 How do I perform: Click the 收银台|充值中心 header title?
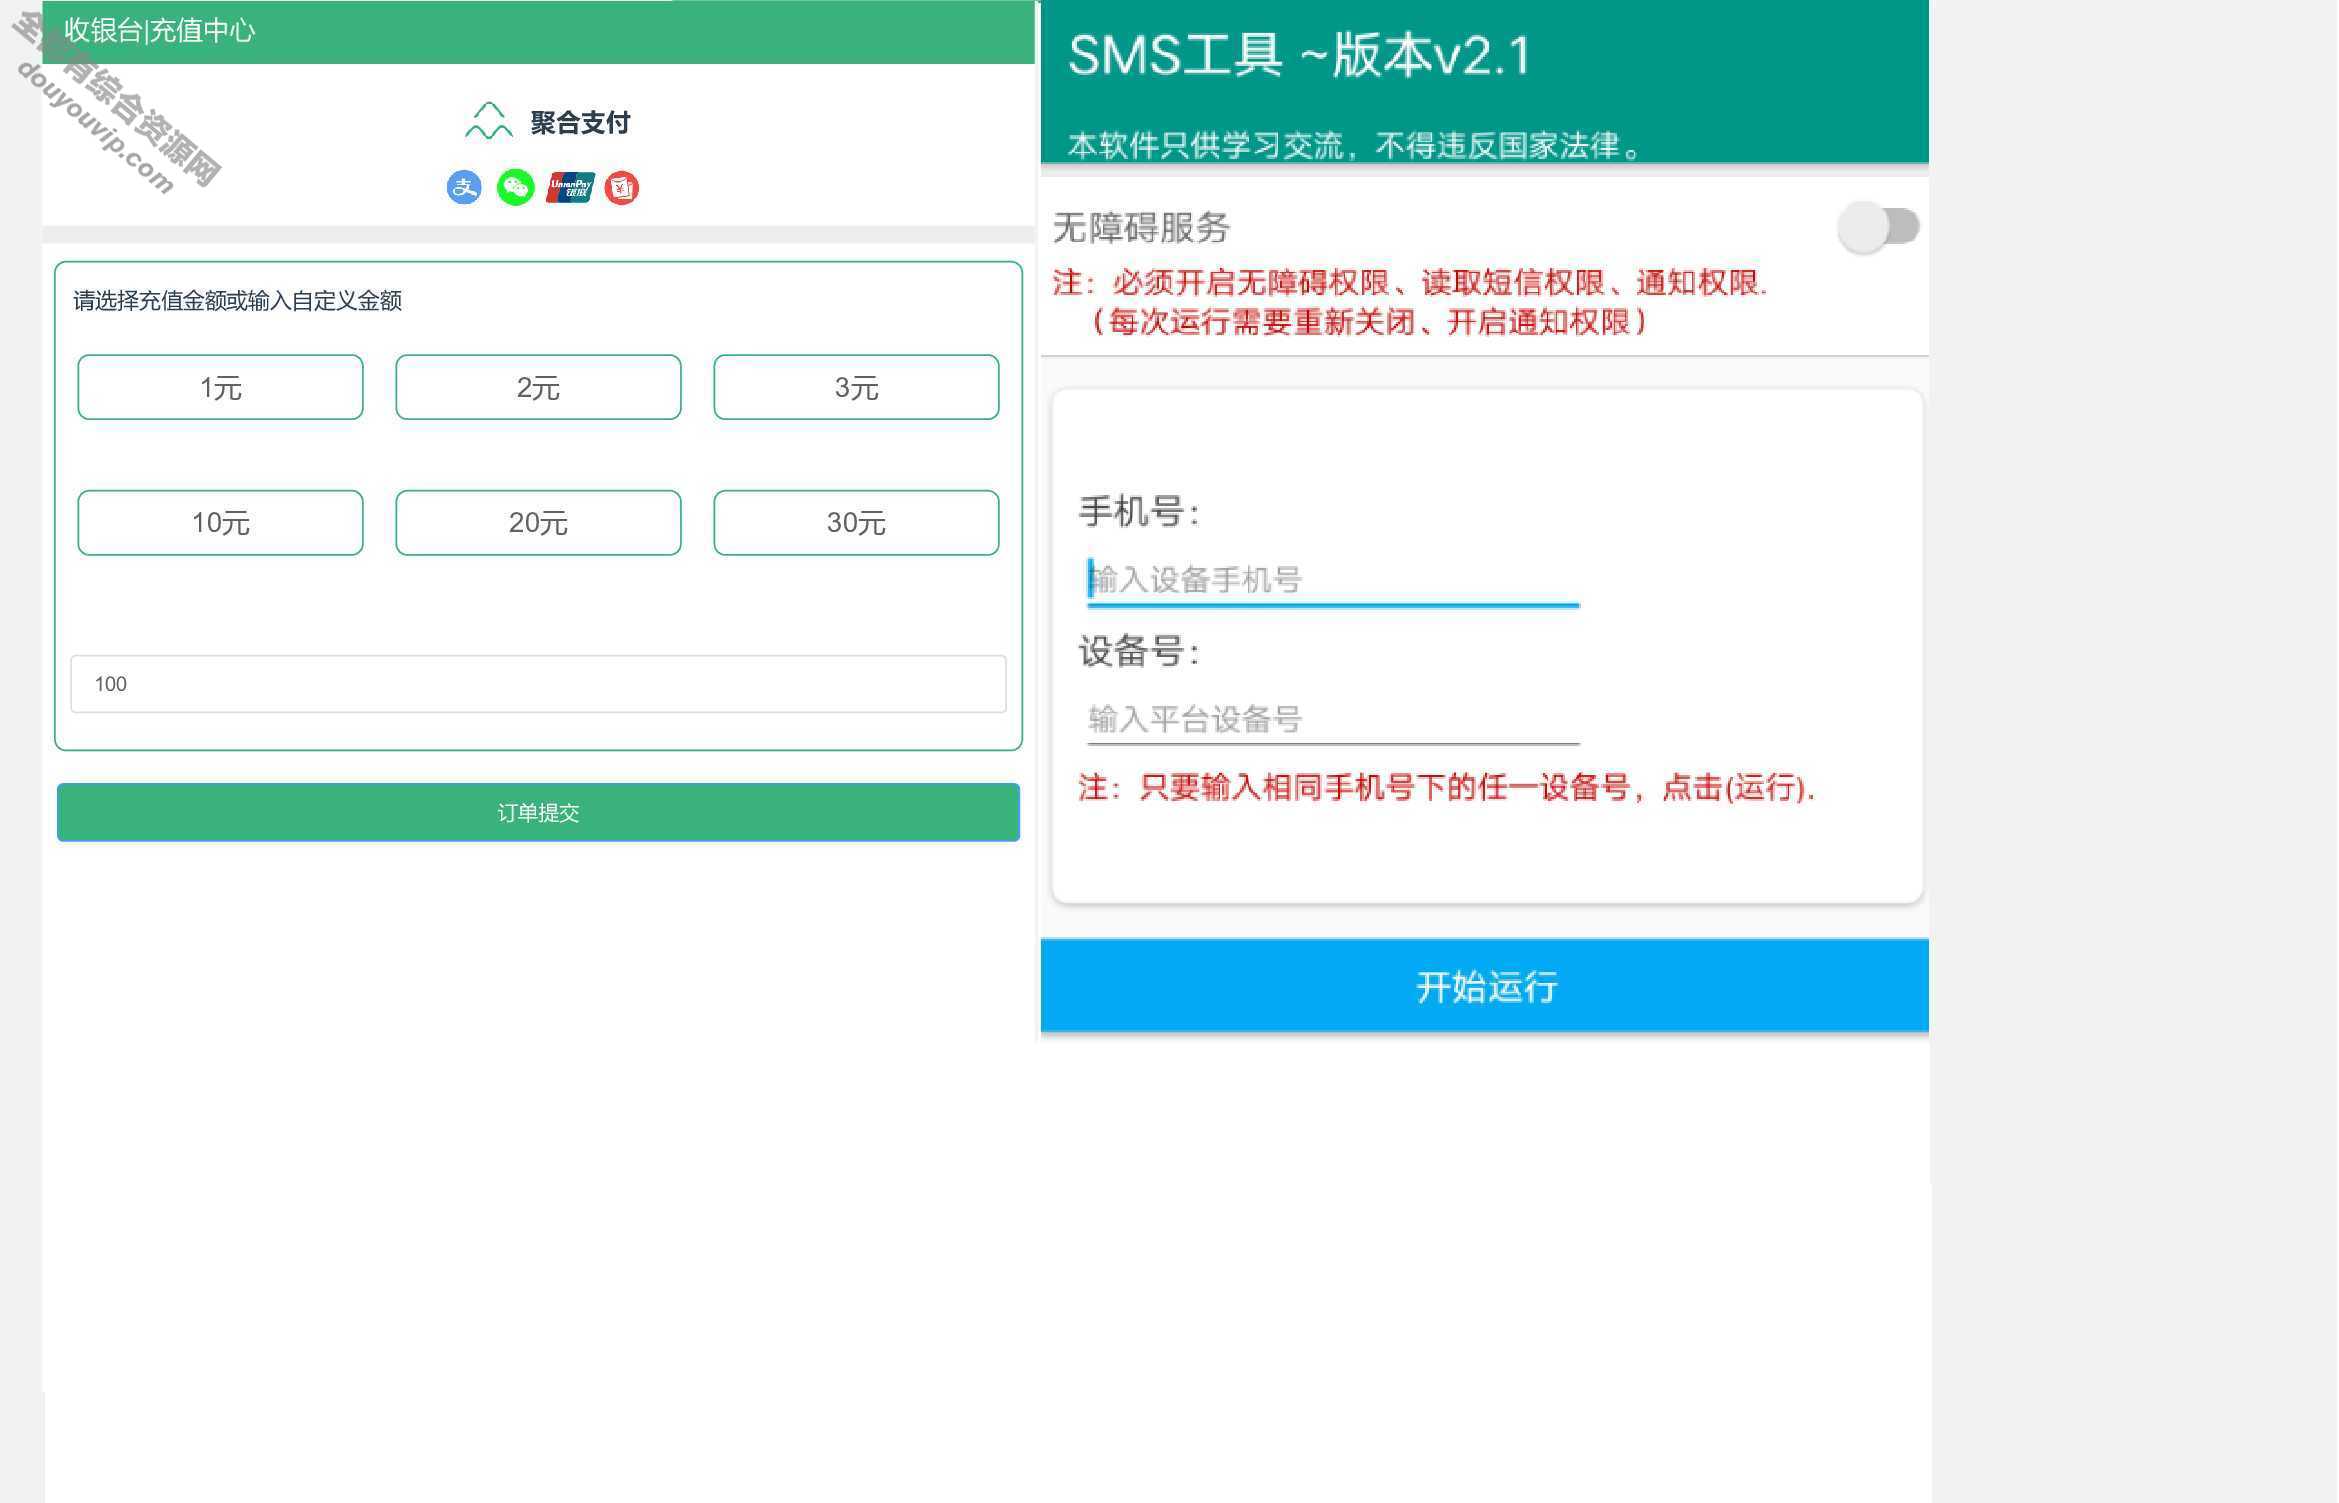tap(160, 30)
